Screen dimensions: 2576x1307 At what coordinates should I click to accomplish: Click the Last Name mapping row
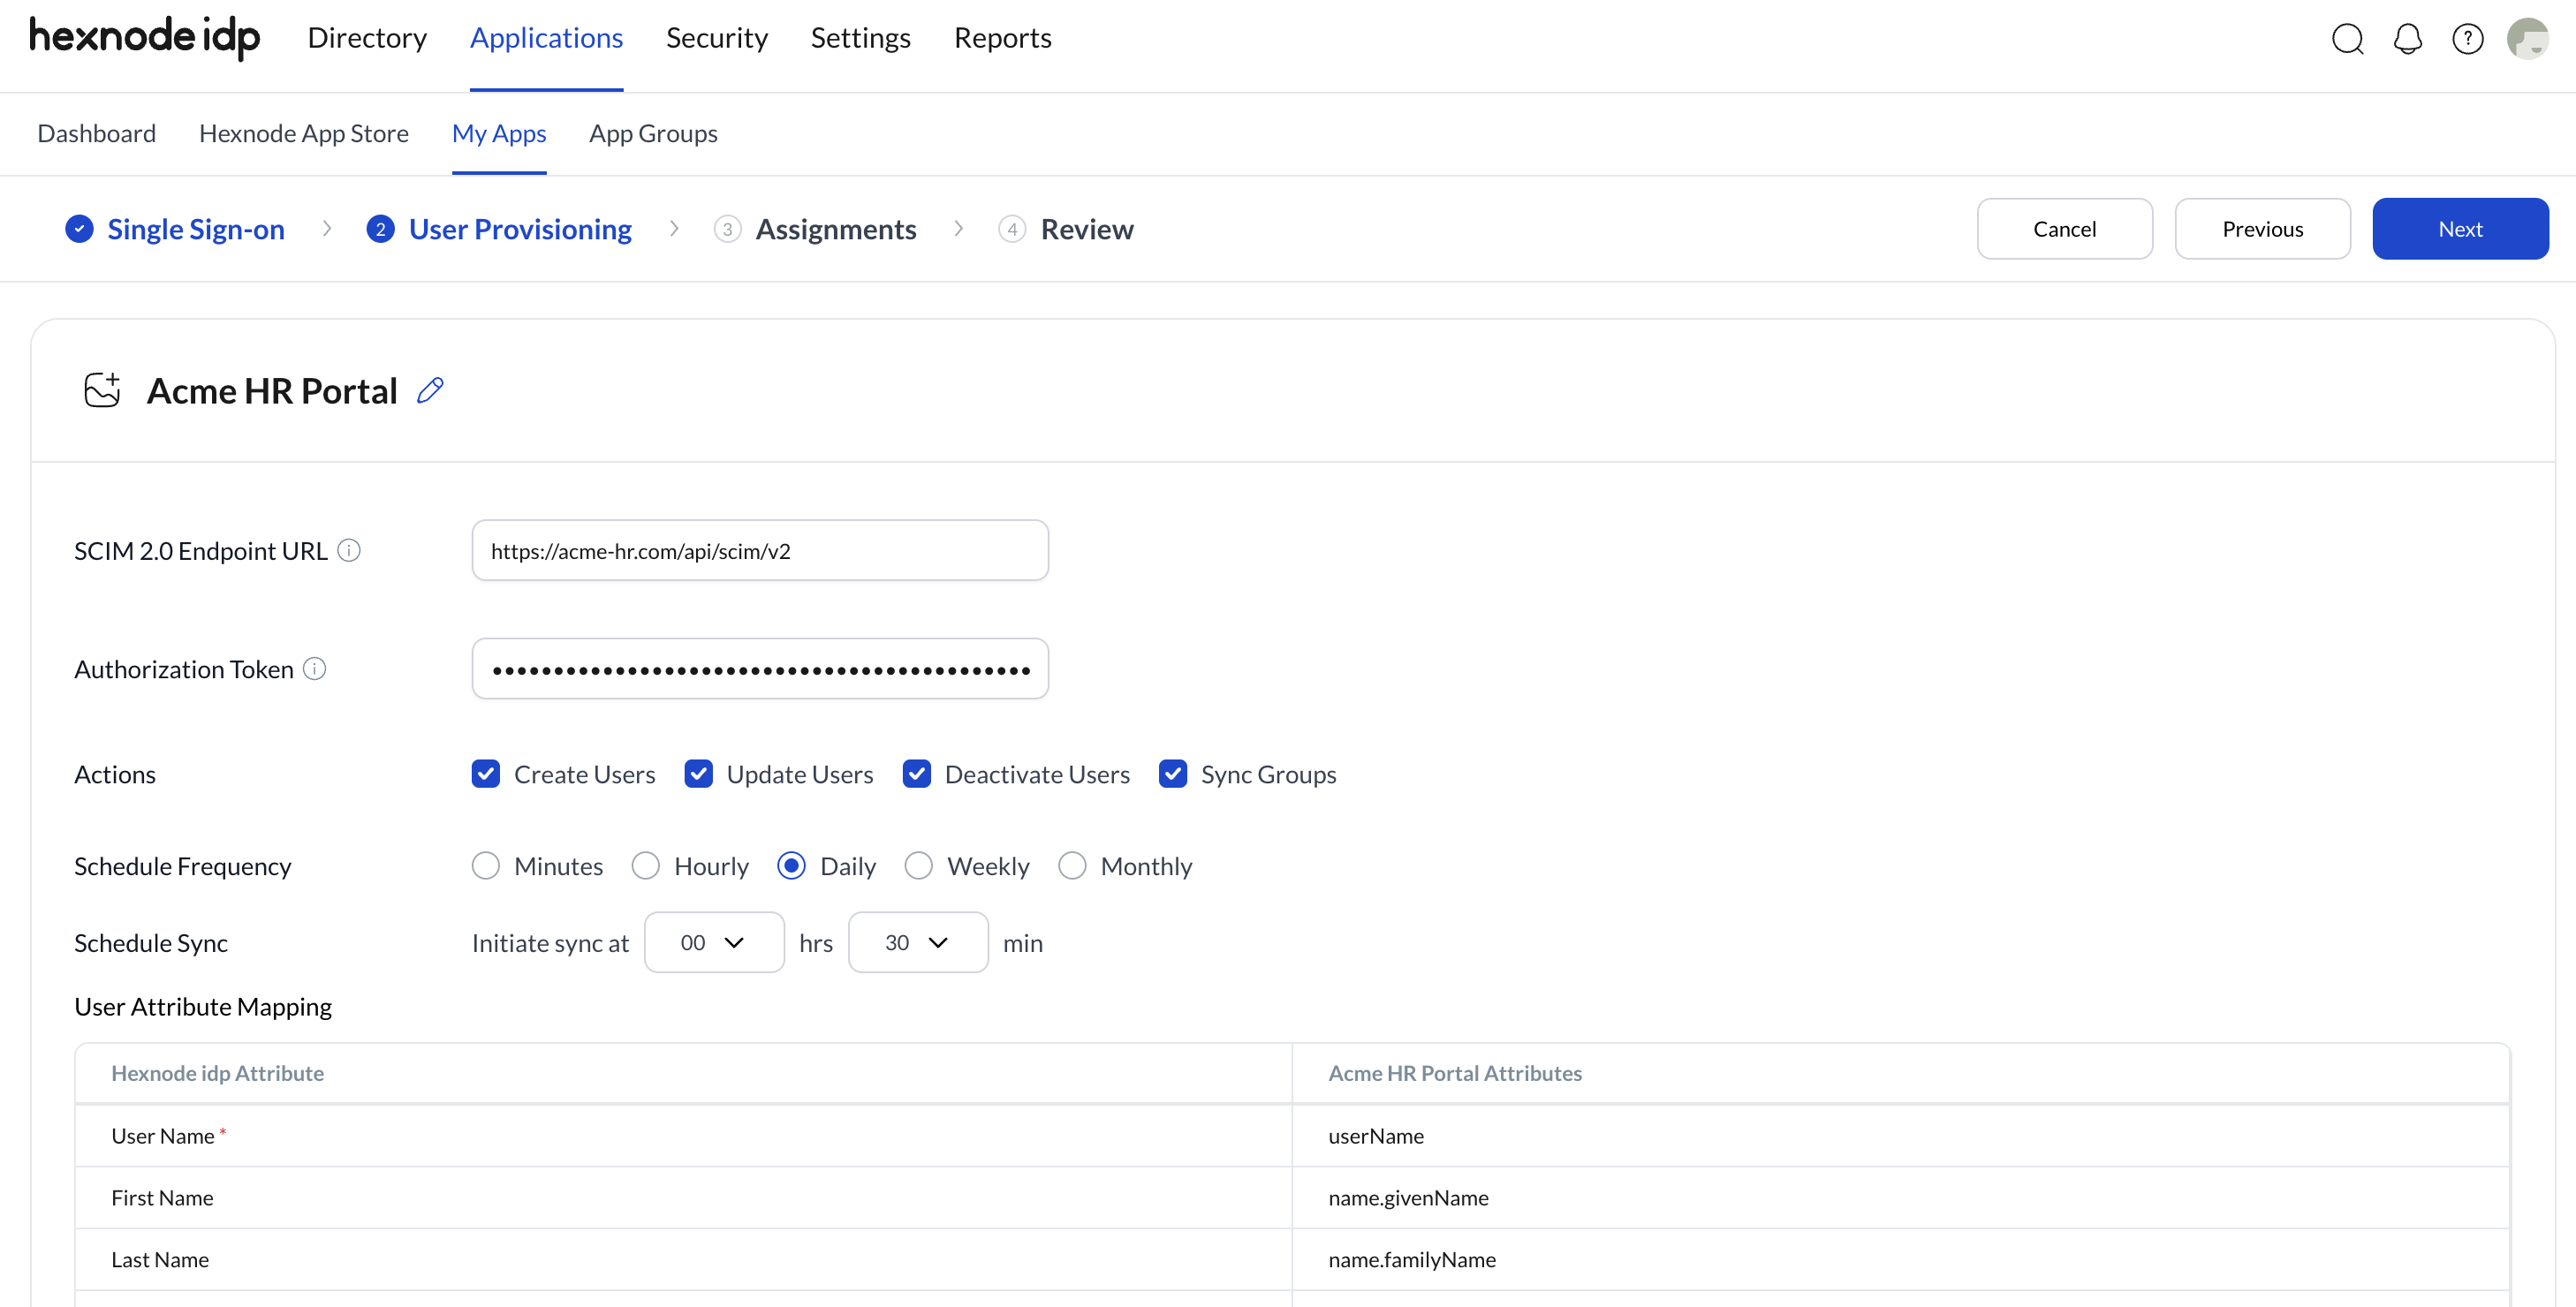(1292, 1259)
